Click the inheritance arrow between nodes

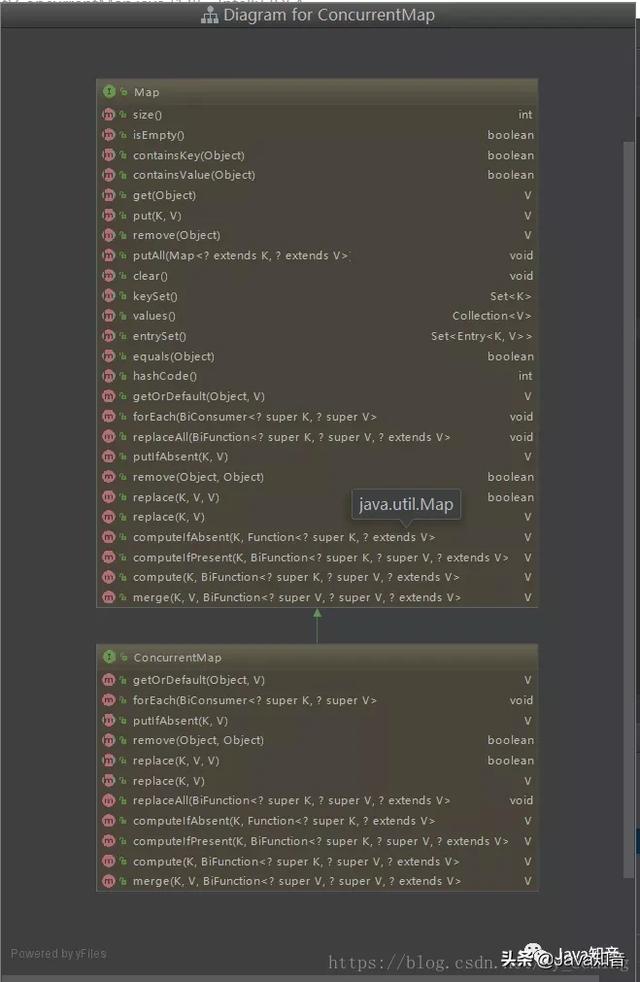[317, 626]
